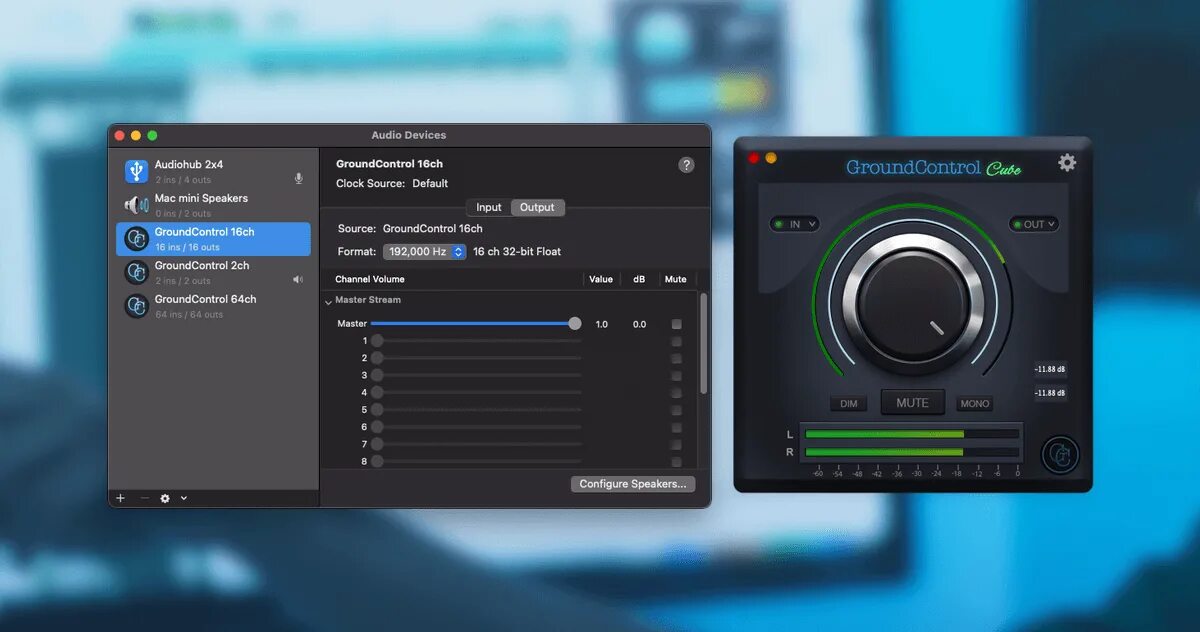Image resolution: width=1200 pixels, height=632 pixels.
Task: Click the Value column header
Action: click(601, 279)
